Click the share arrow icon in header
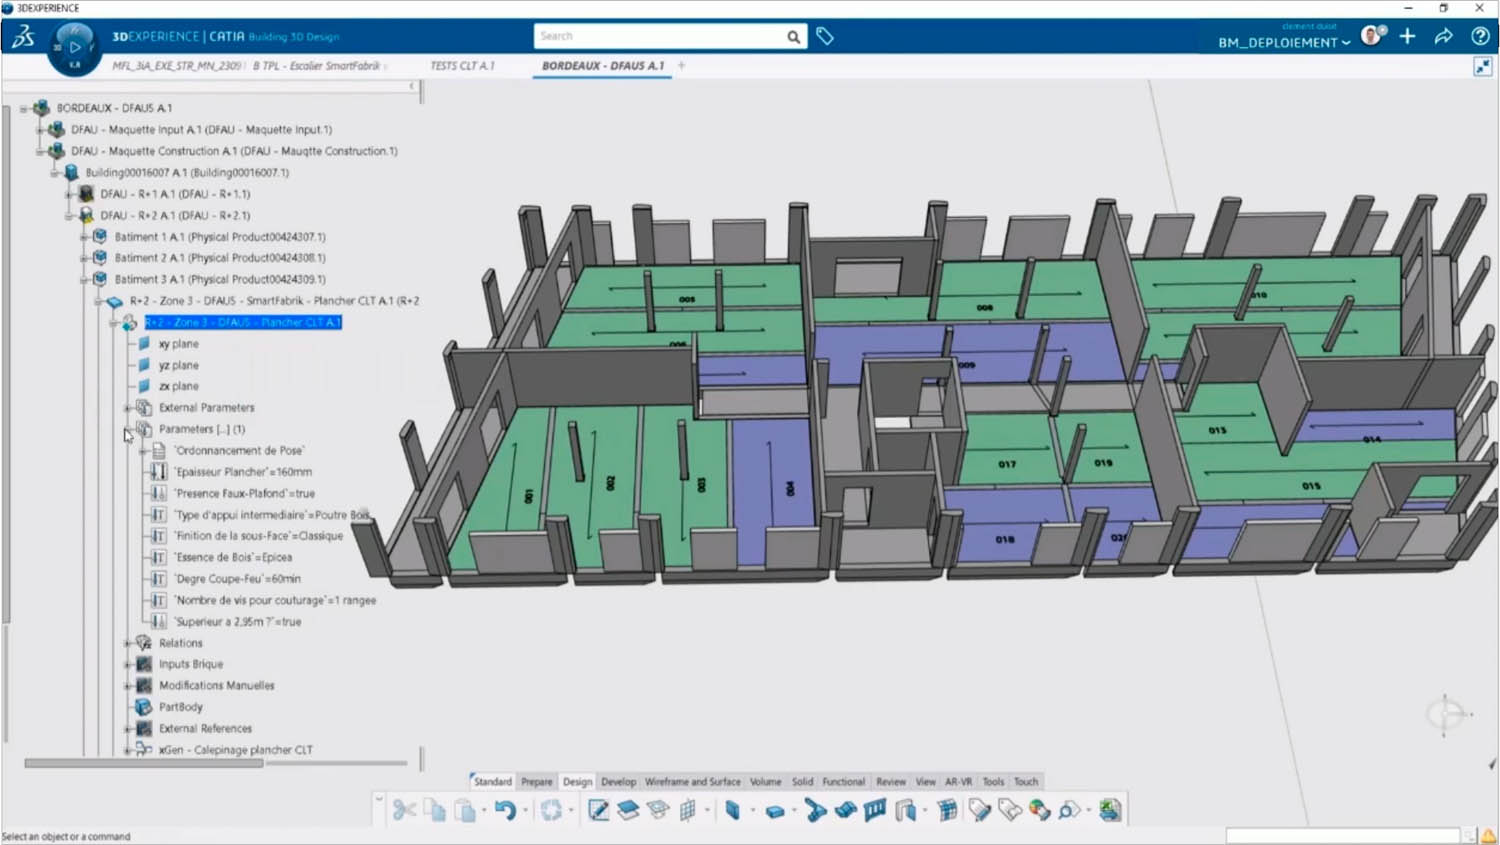This screenshot has height=845, width=1500. (x=1443, y=37)
